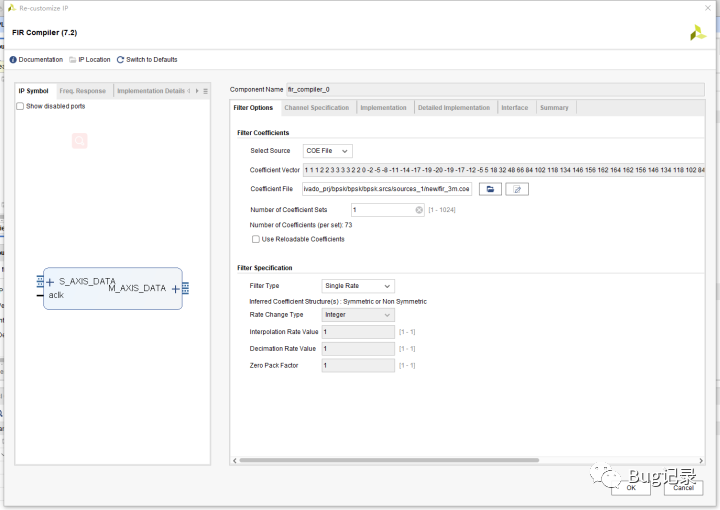The width and height of the screenshot is (720, 510).
Task: Open left panel tab list menu icon
Action: [206, 91]
